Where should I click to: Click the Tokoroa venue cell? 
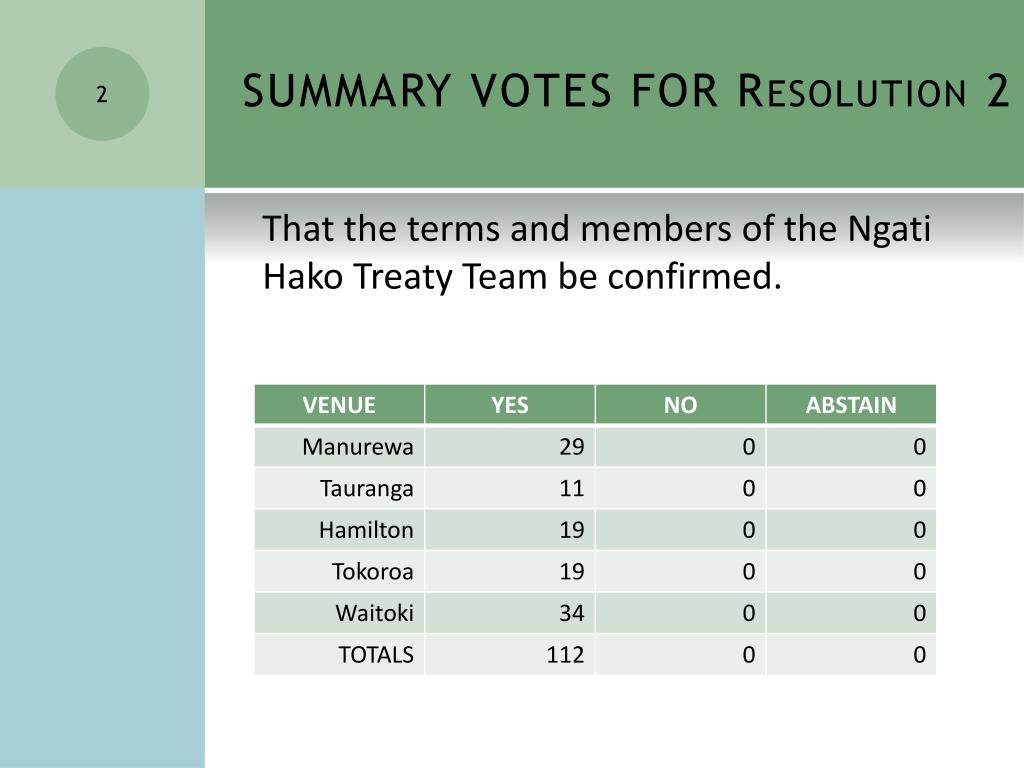tap(340, 571)
